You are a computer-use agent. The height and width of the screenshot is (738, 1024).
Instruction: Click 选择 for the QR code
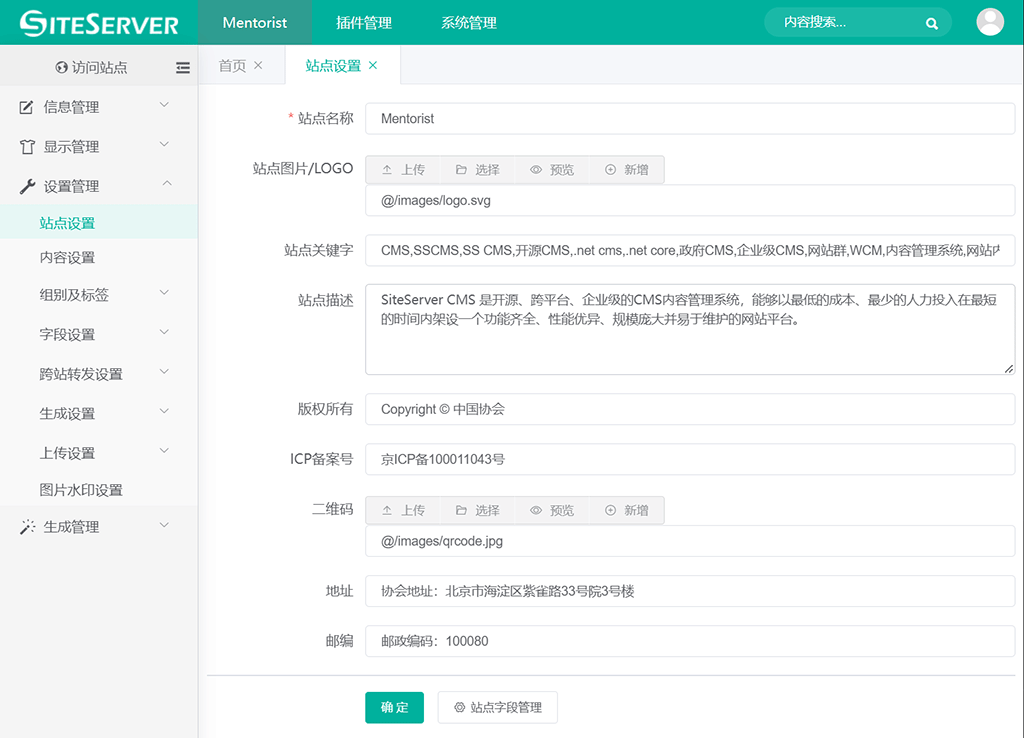pyautogui.click(x=477, y=510)
